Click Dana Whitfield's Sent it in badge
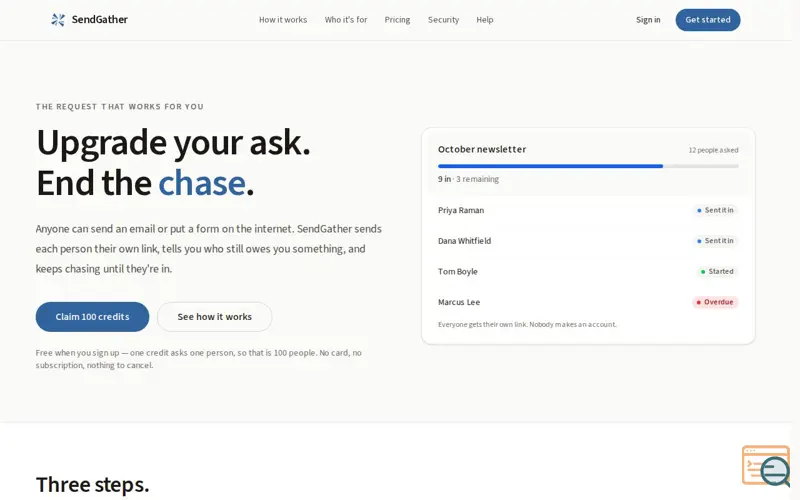Image resolution: width=800 pixels, height=500 pixels. pyautogui.click(x=715, y=241)
